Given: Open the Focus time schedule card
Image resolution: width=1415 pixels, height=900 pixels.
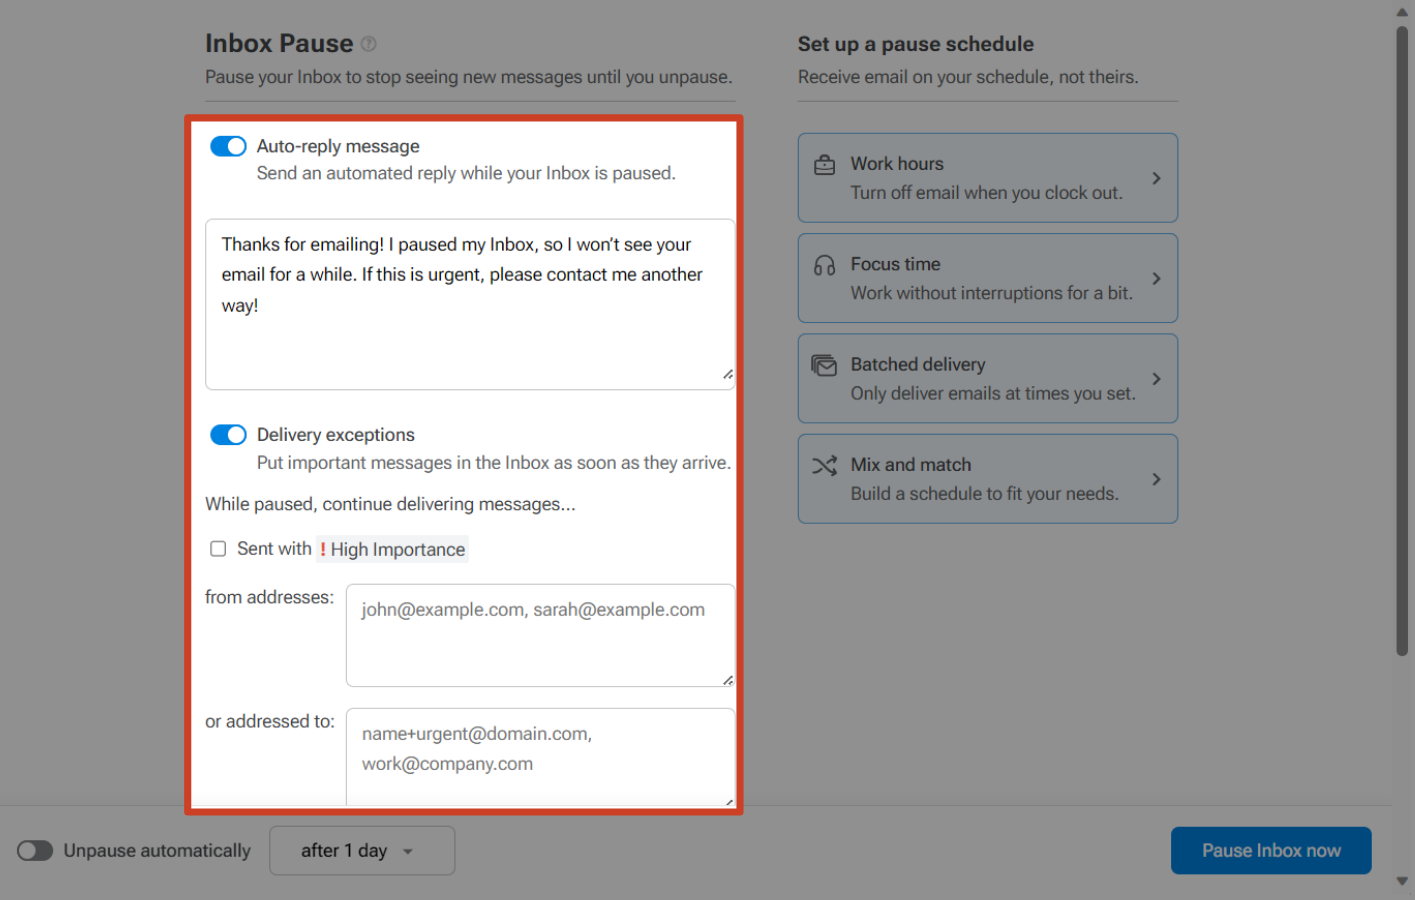Looking at the screenshot, I should click(x=988, y=278).
